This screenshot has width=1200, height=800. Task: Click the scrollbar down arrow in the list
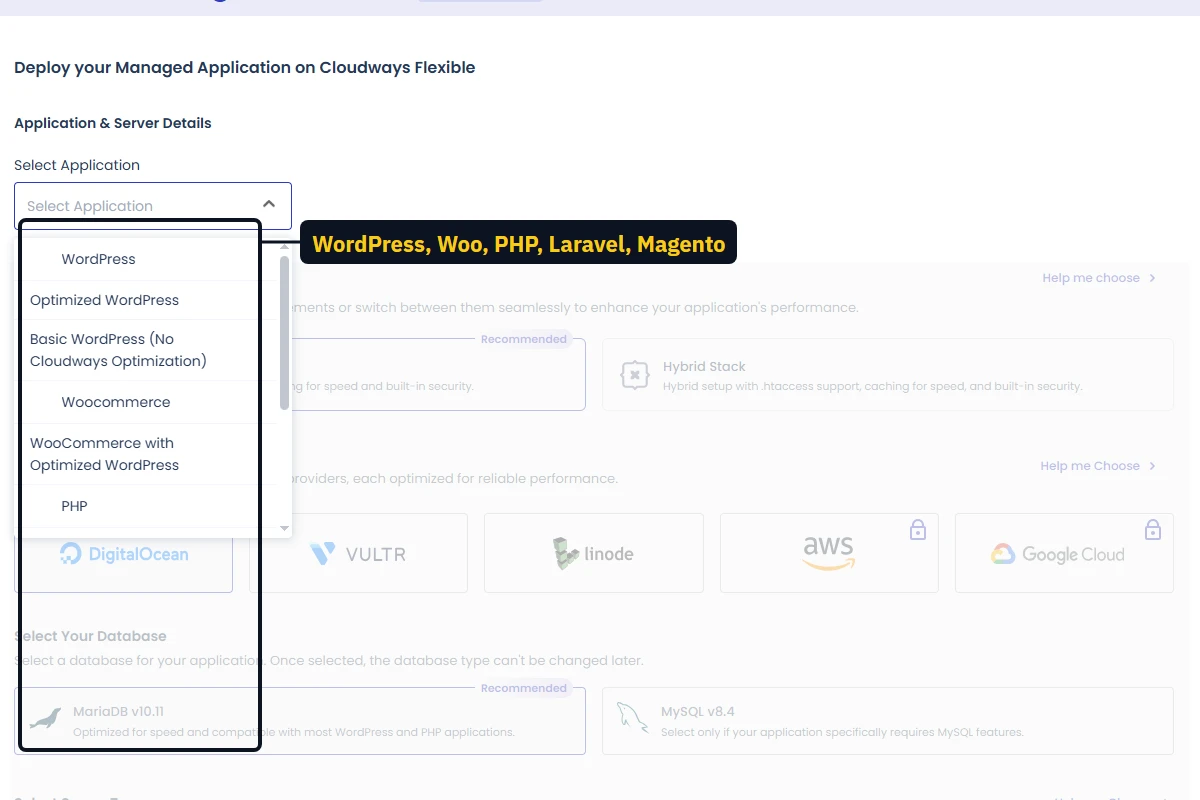(284, 528)
